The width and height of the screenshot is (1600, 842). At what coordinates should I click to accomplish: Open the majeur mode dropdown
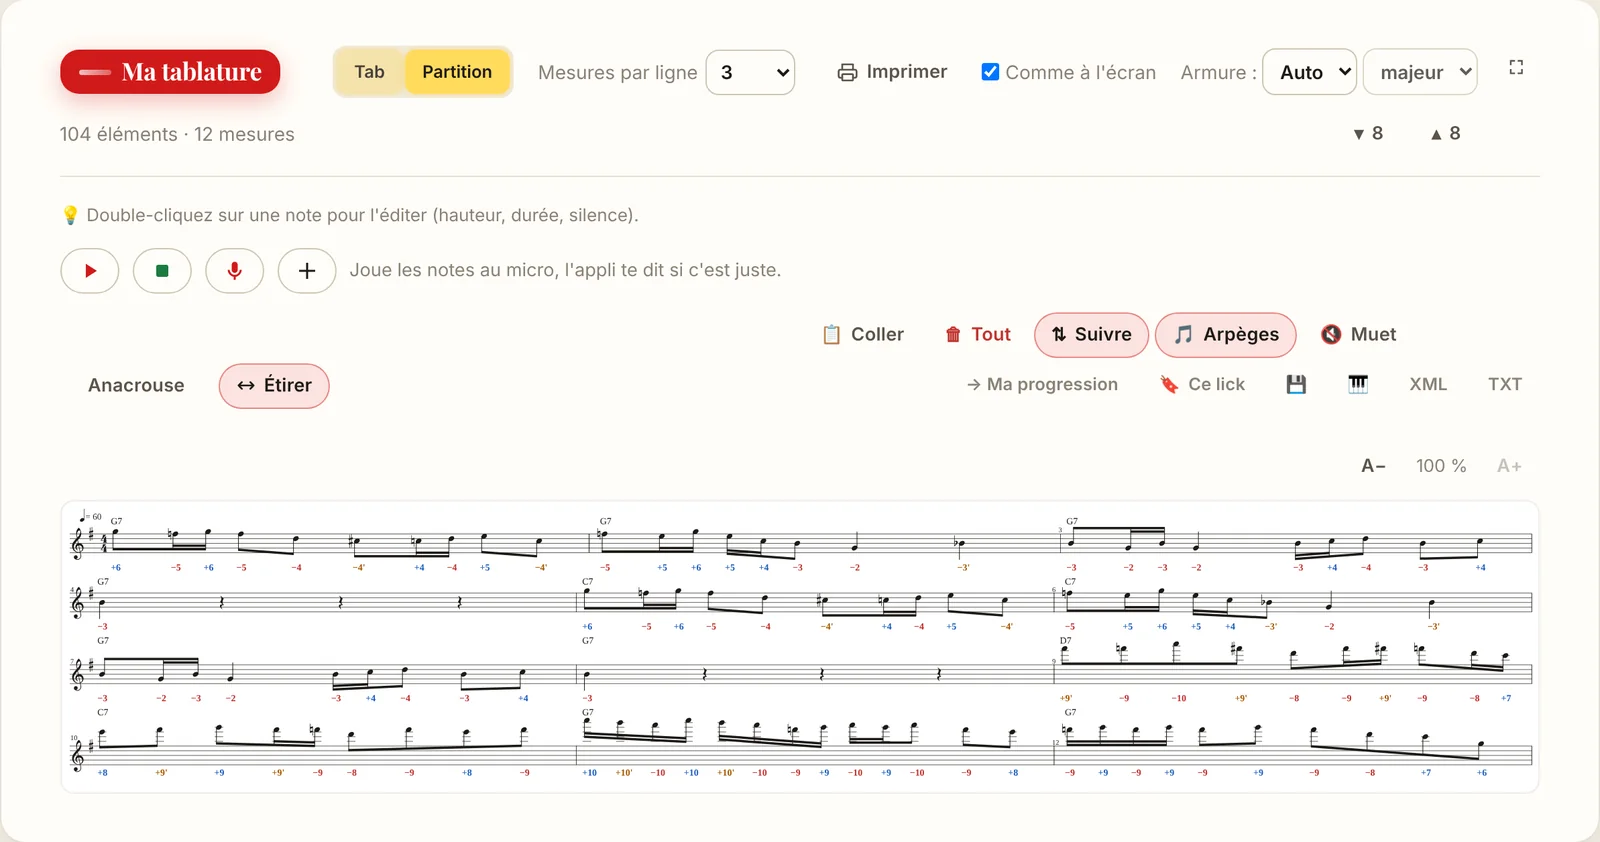1420,72
